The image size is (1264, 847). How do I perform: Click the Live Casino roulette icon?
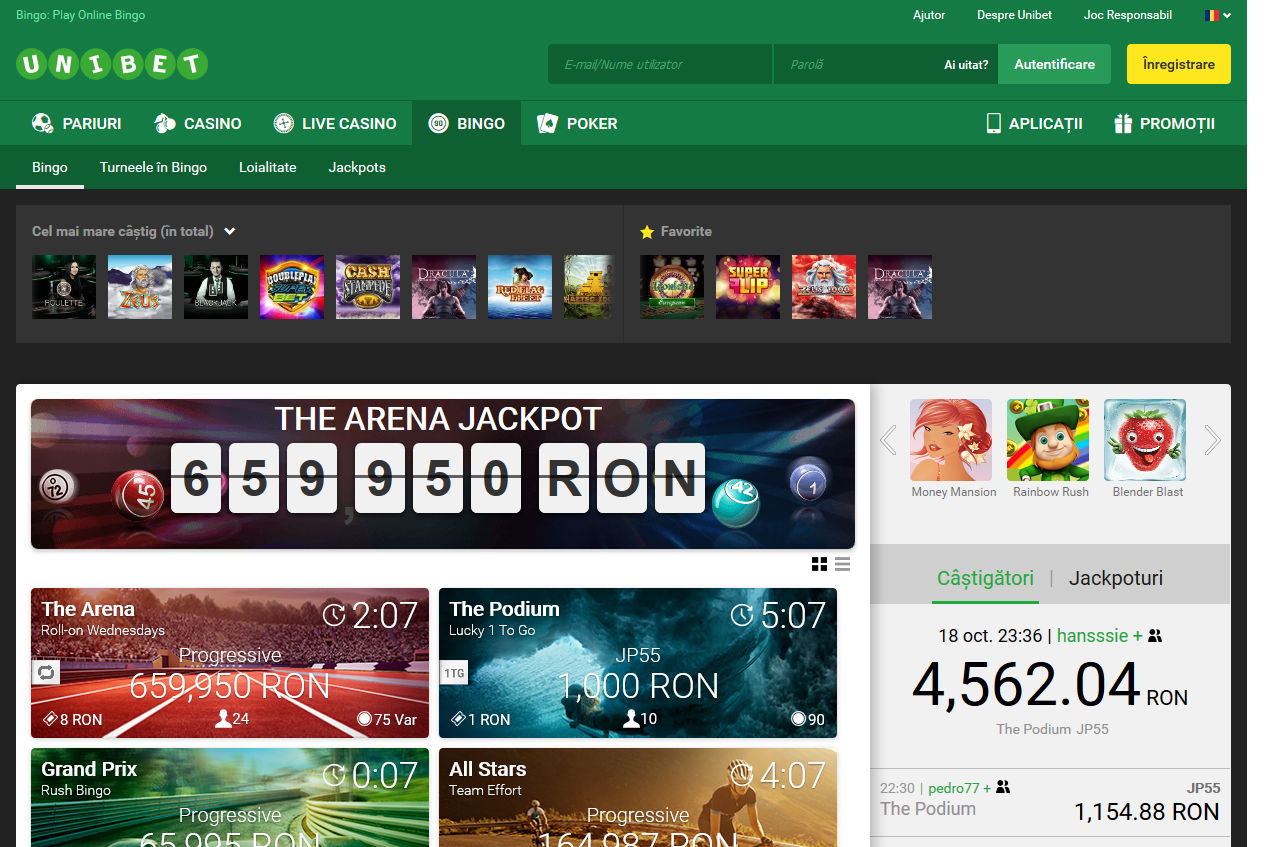tap(284, 124)
